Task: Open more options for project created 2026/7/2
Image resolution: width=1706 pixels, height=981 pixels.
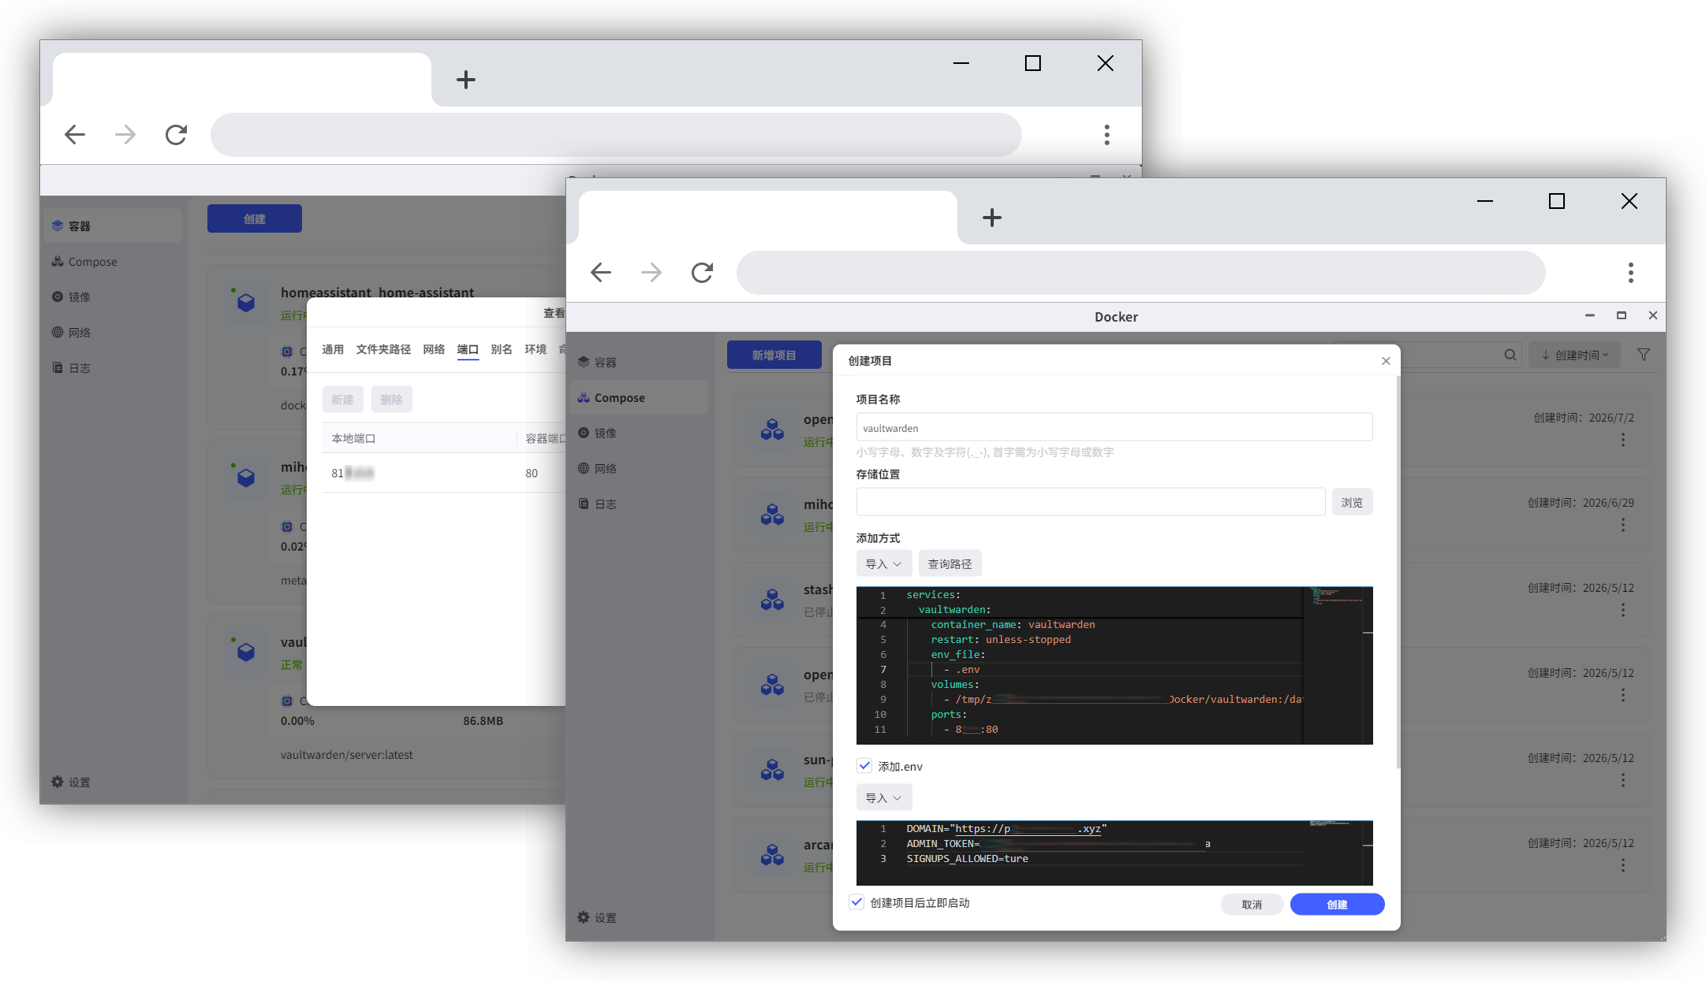Action: coord(1623,440)
